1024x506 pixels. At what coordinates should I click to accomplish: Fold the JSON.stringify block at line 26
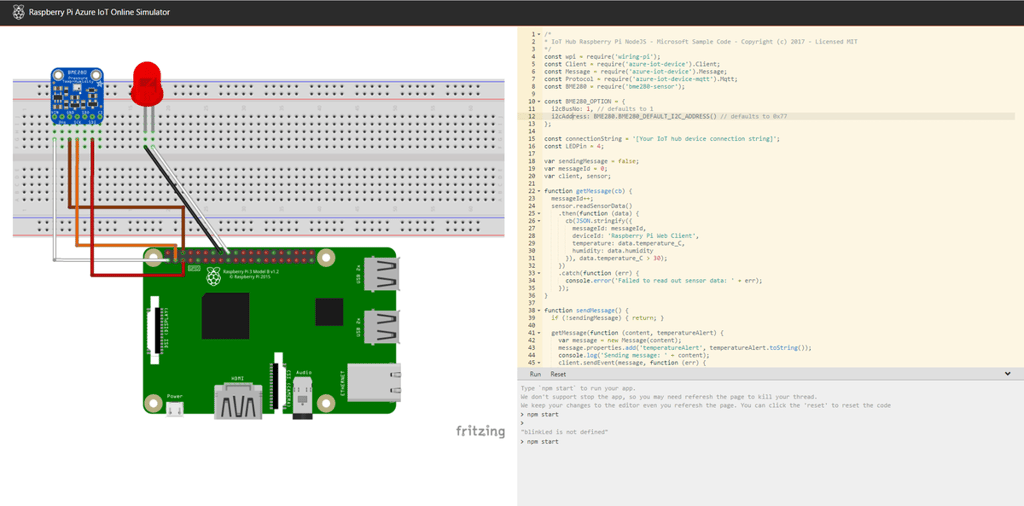point(539,221)
